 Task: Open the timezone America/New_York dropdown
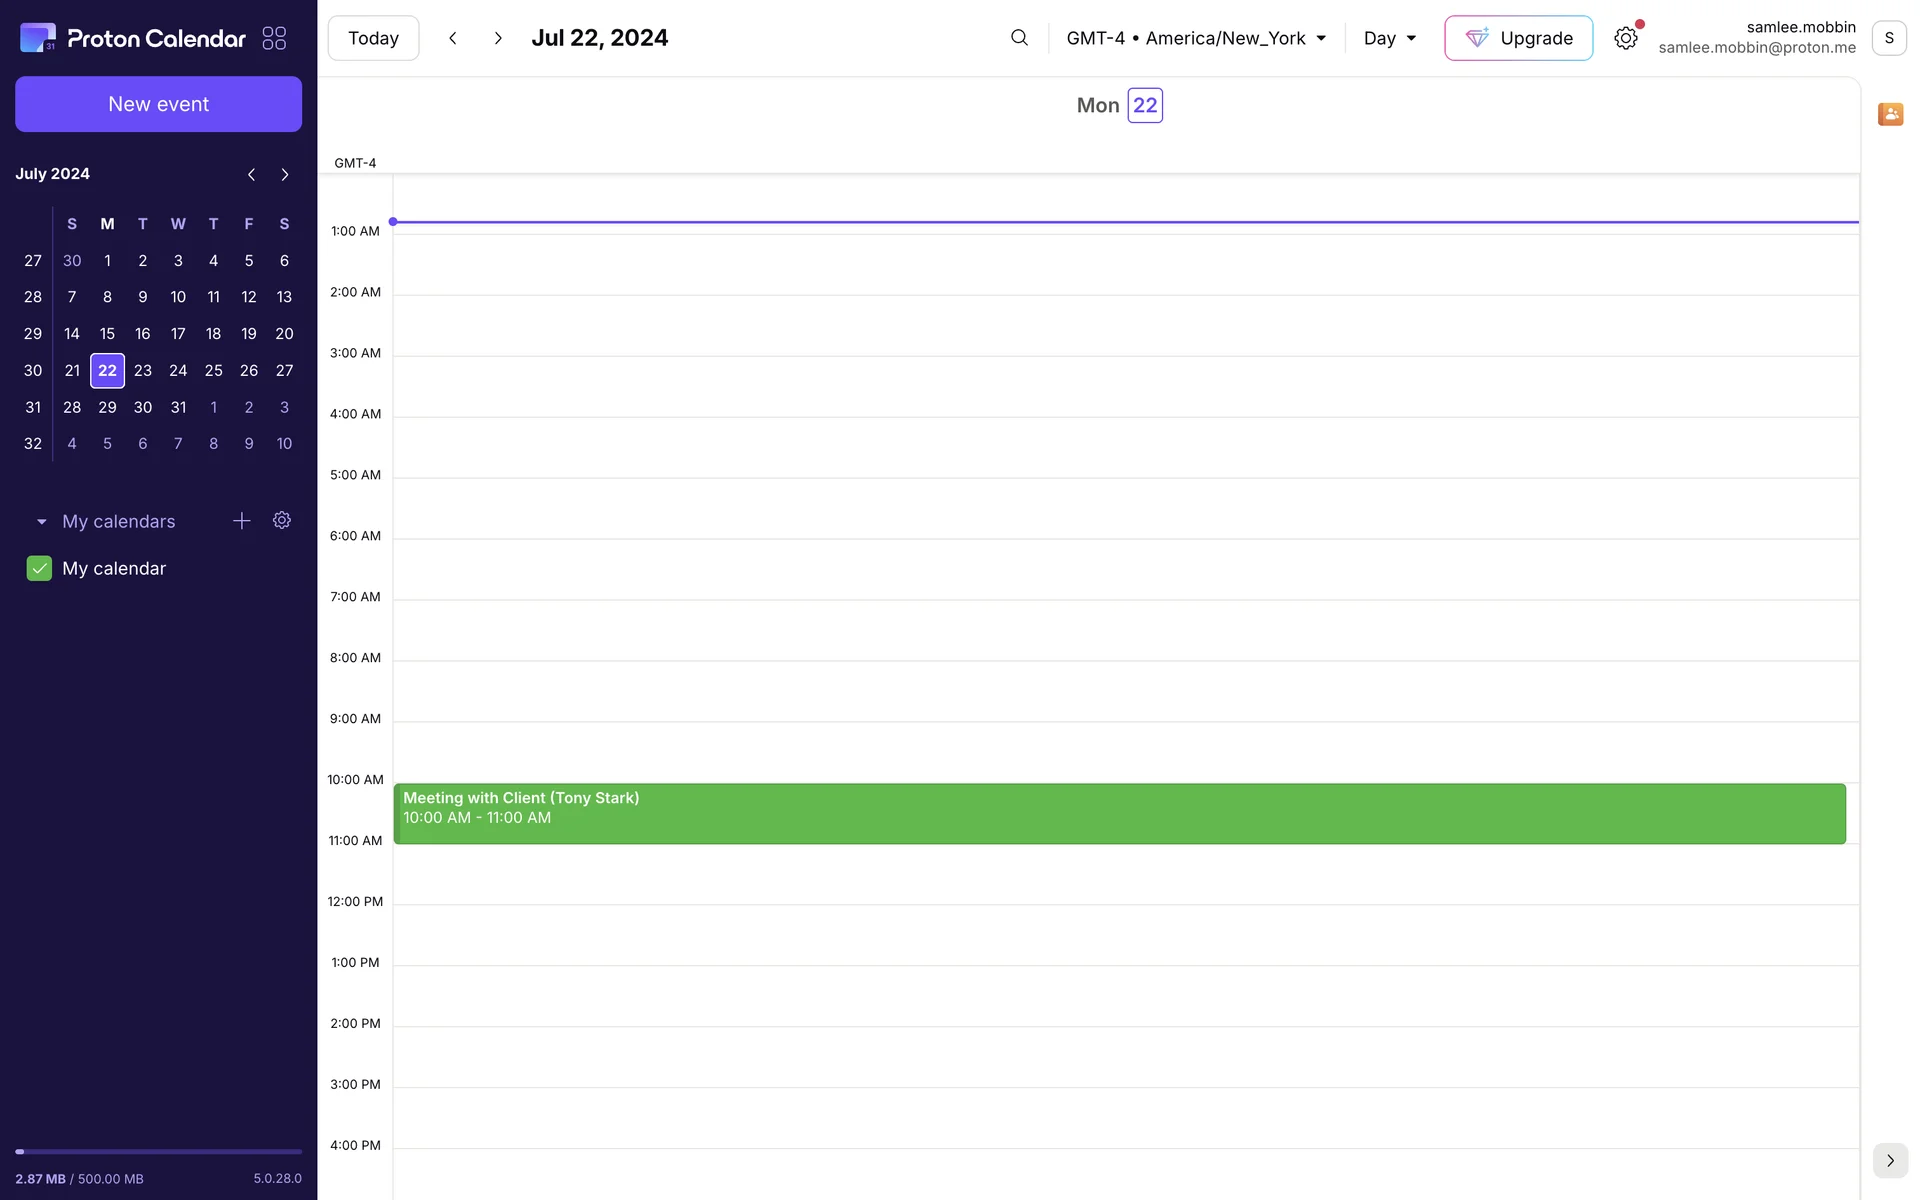[1196, 38]
